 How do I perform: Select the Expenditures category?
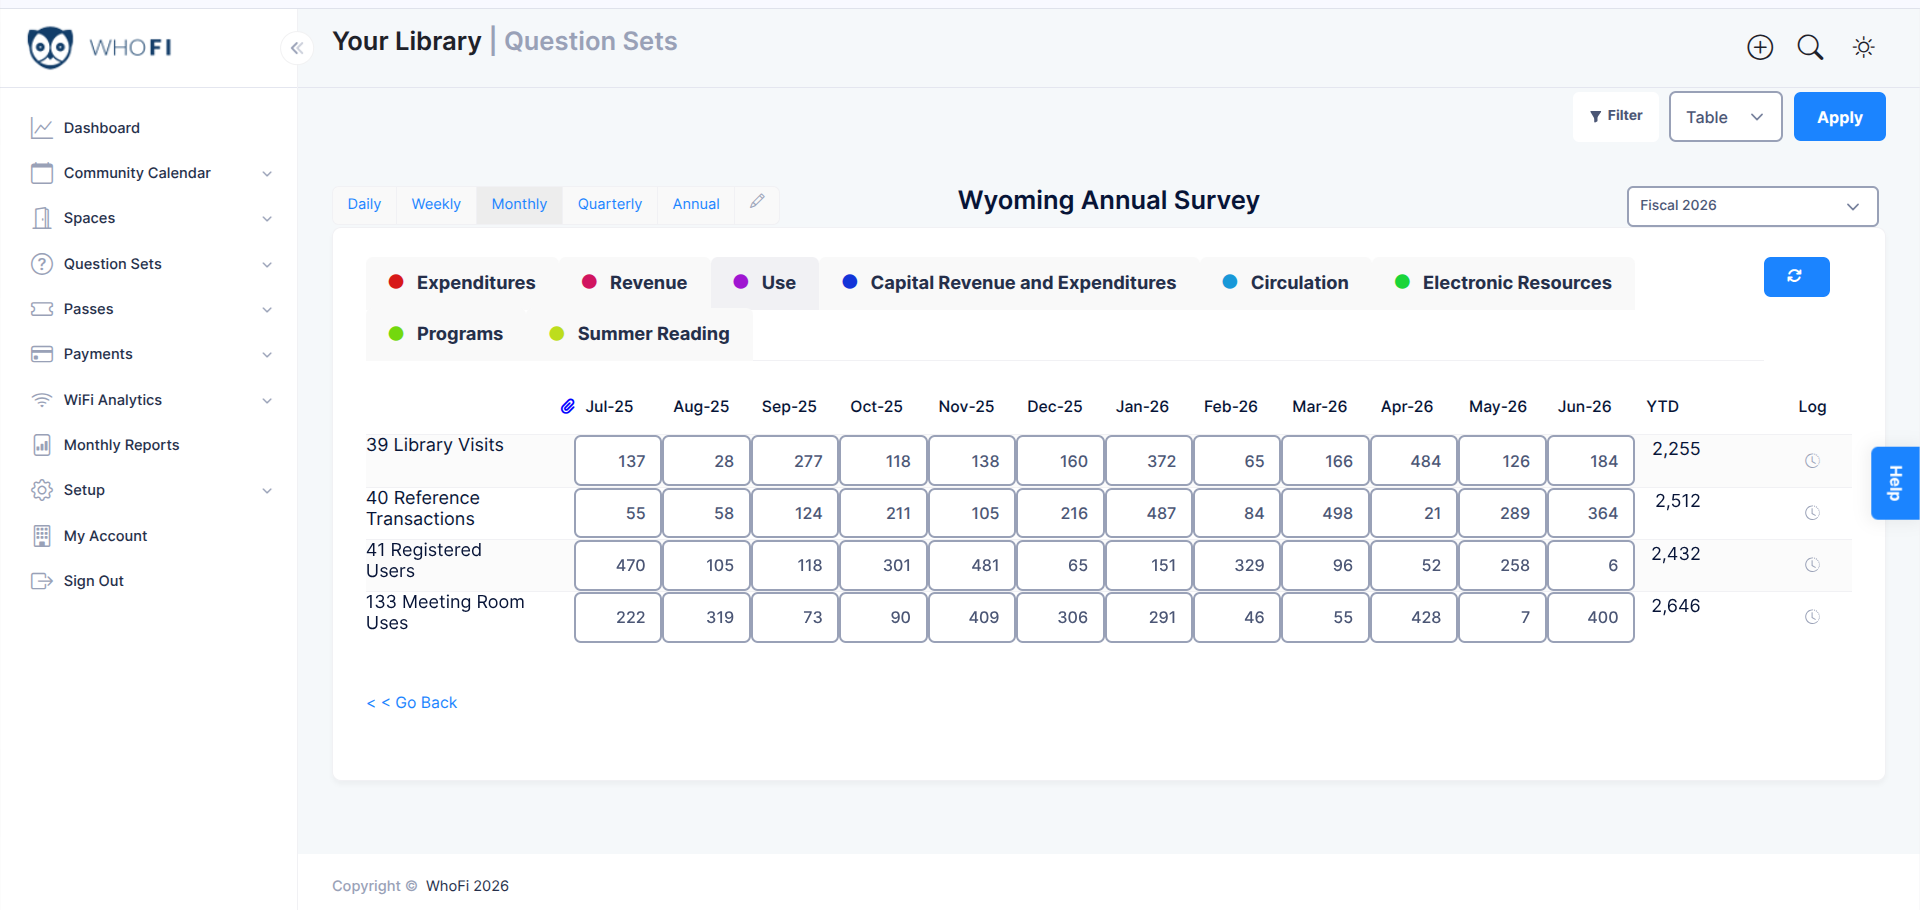point(462,283)
